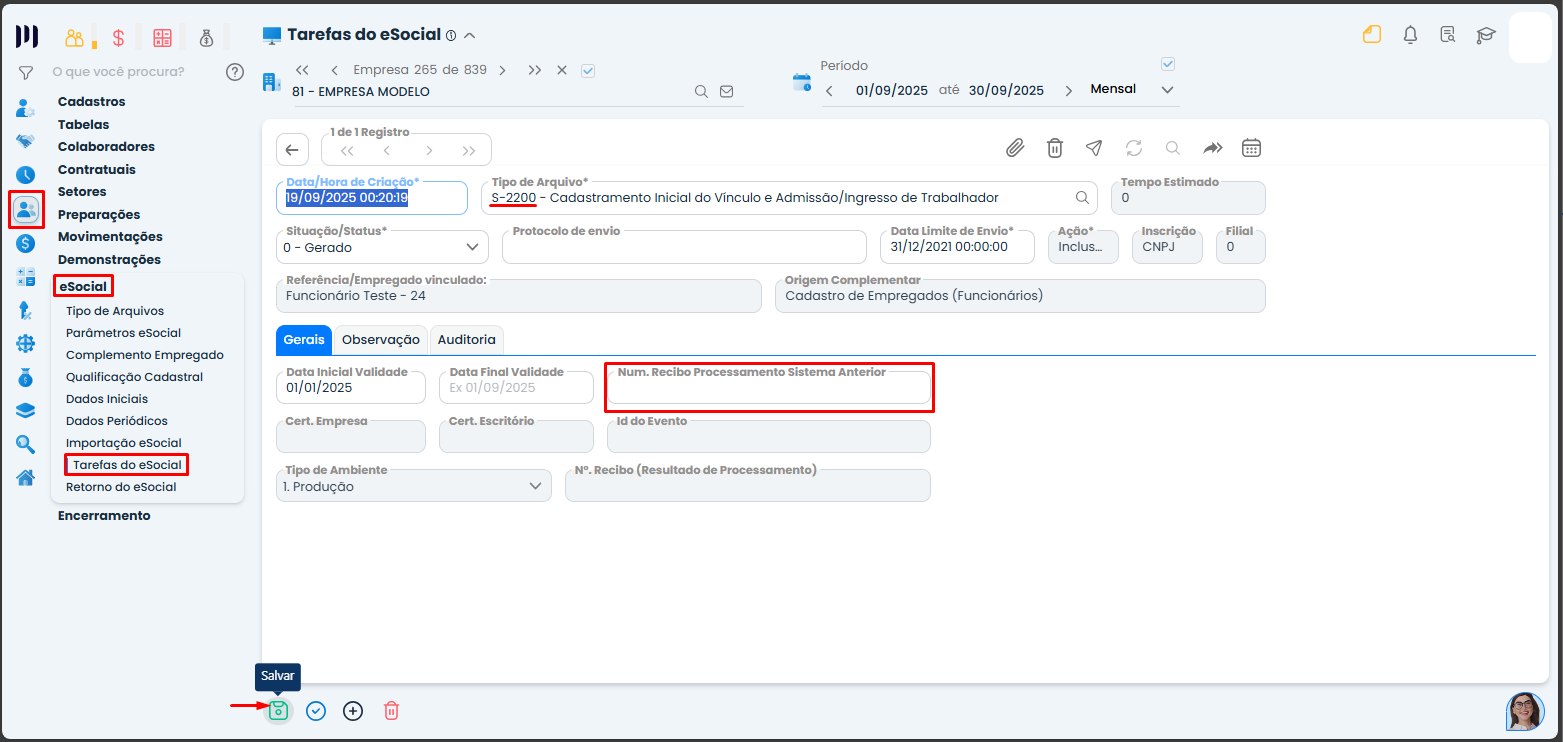Click the graduation cap icon
Viewport: 1563px width, 742px height.
(1486, 35)
